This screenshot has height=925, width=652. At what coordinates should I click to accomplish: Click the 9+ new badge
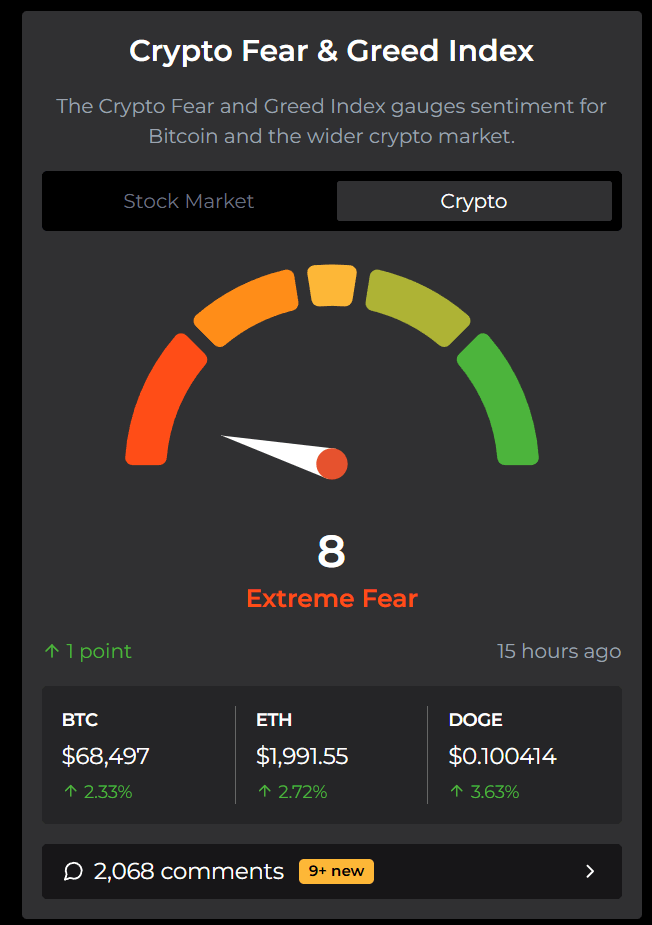point(336,871)
